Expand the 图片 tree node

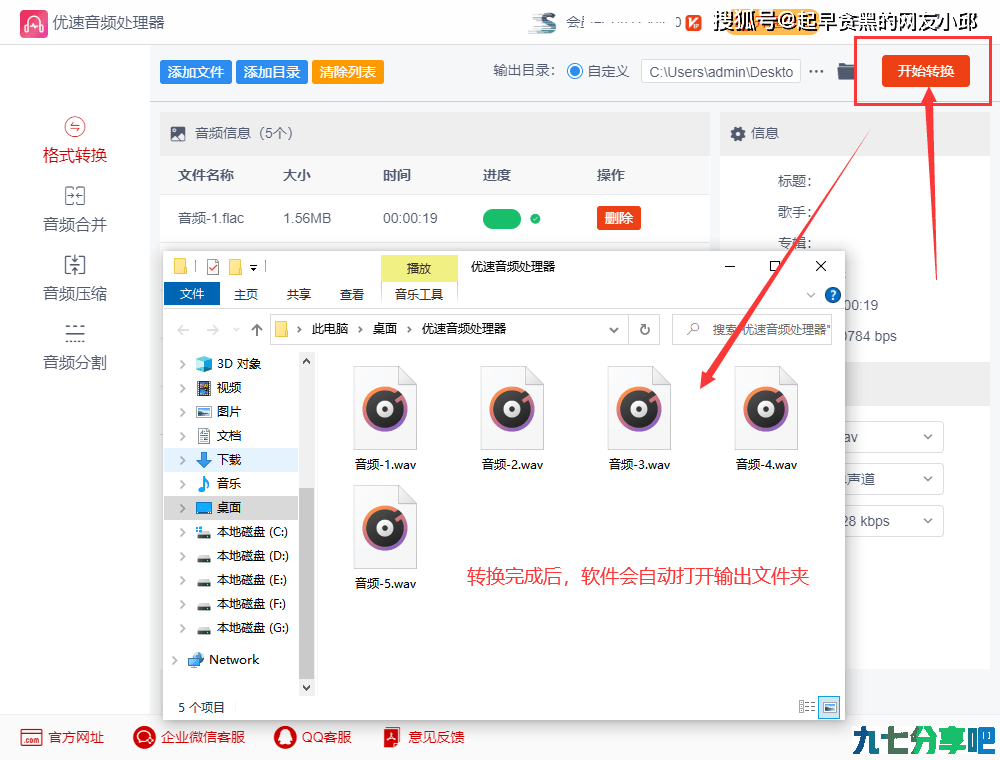[182, 412]
